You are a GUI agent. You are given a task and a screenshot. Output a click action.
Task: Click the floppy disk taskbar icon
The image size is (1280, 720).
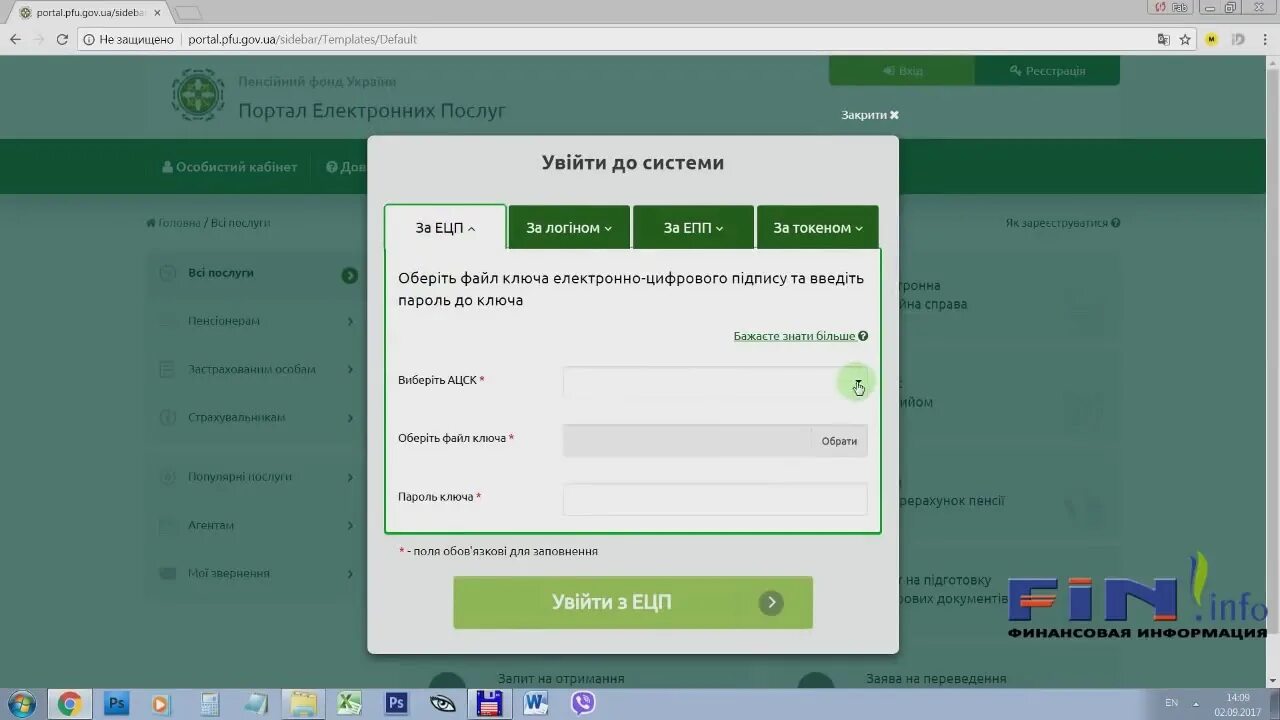(489, 704)
